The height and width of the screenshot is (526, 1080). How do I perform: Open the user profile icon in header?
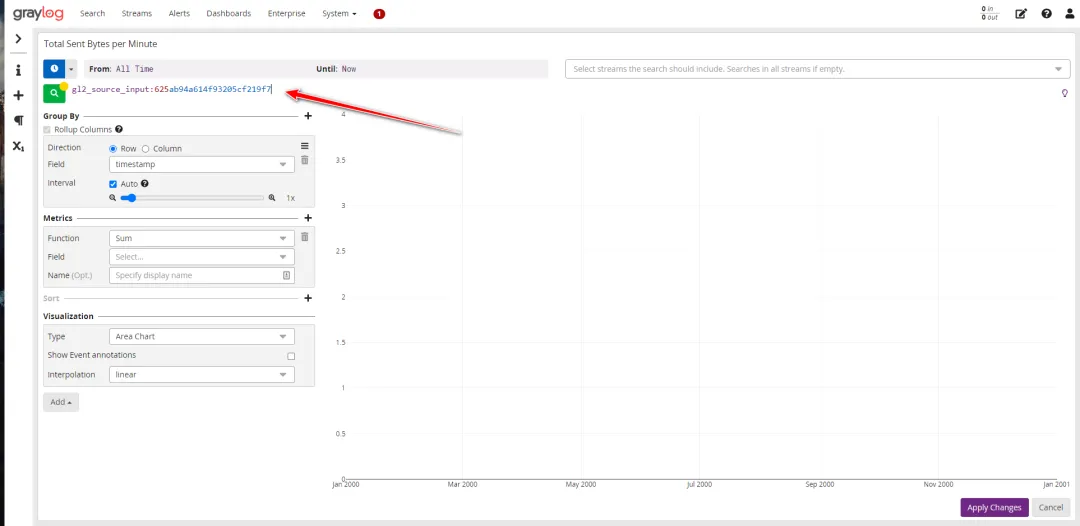pos(1069,13)
